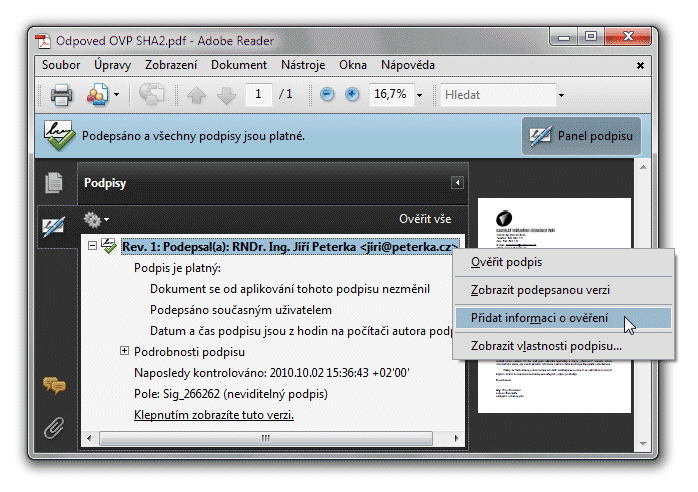Screen dimensions: 698x492
Task: Click the page number field showing 1
Action: (259, 94)
